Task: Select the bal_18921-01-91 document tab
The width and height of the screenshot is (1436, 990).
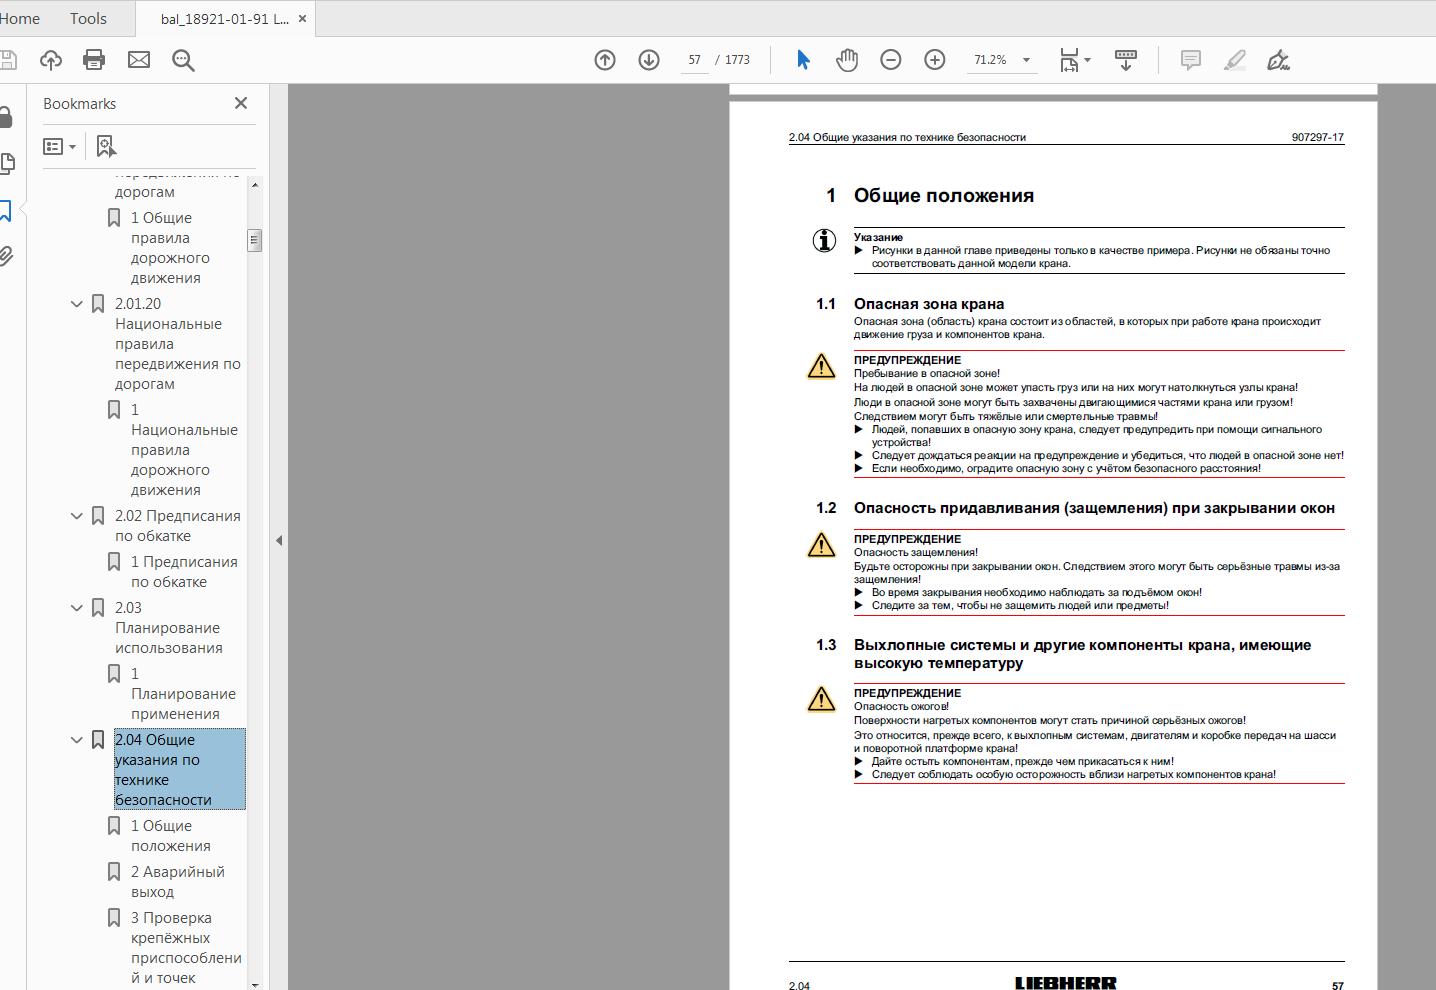Action: [224, 19]
